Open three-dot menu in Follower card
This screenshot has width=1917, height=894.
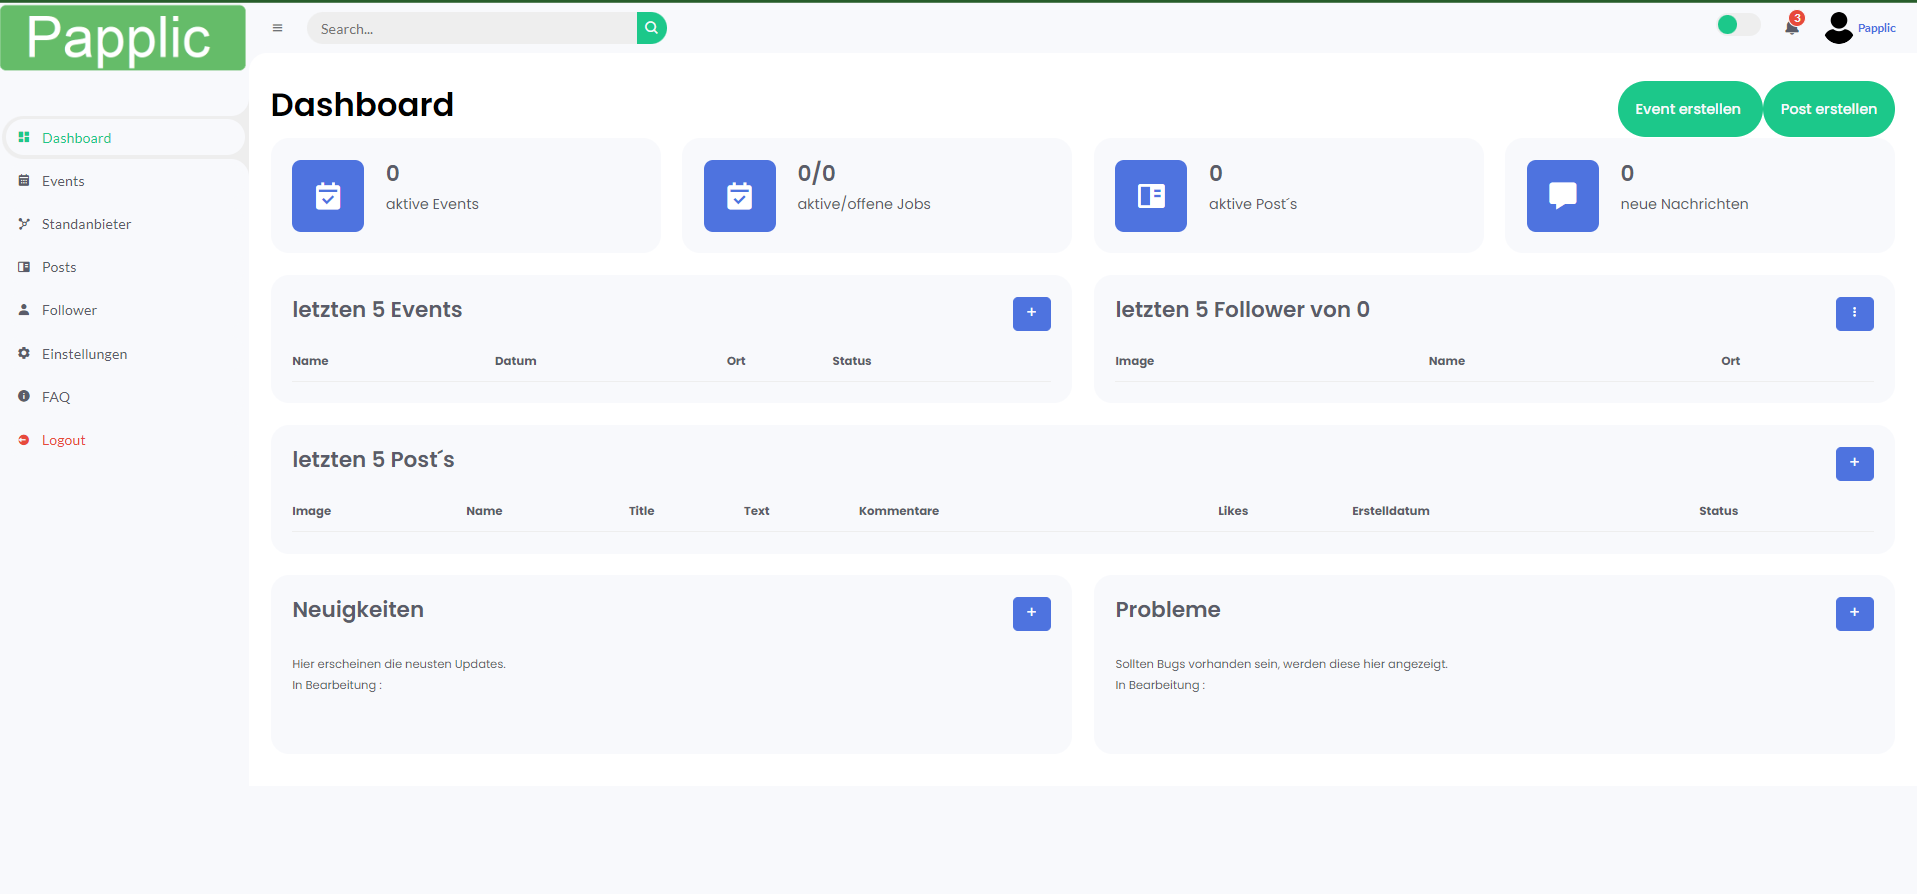tap(1855, 313)
